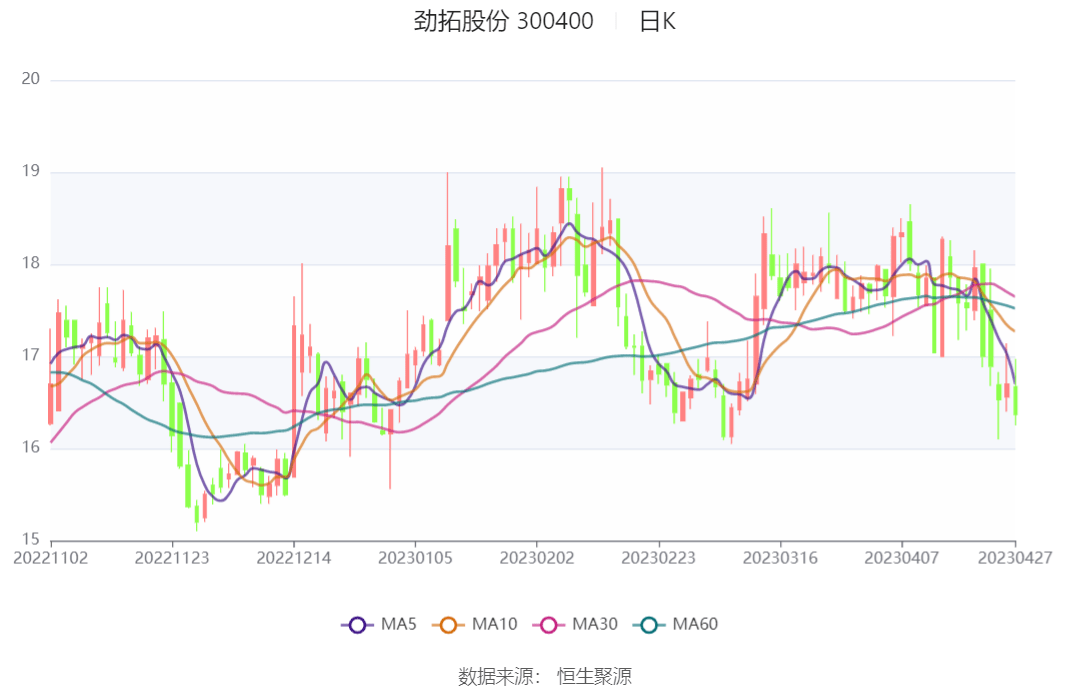Click the y-axis value 20
Image resolution: width=1090 pixels, height=689 pixels.
coord(31,79)
